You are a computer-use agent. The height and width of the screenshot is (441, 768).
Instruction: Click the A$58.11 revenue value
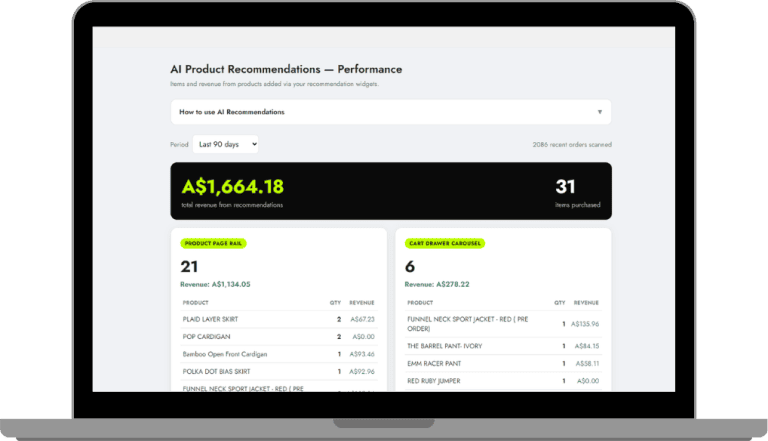point(587,364)
